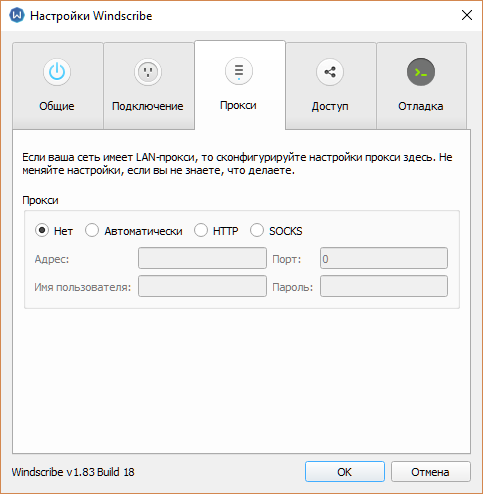The width and height of the screenshot is (483, 494).
Task: Click the Отмена button
Action: 431,472
